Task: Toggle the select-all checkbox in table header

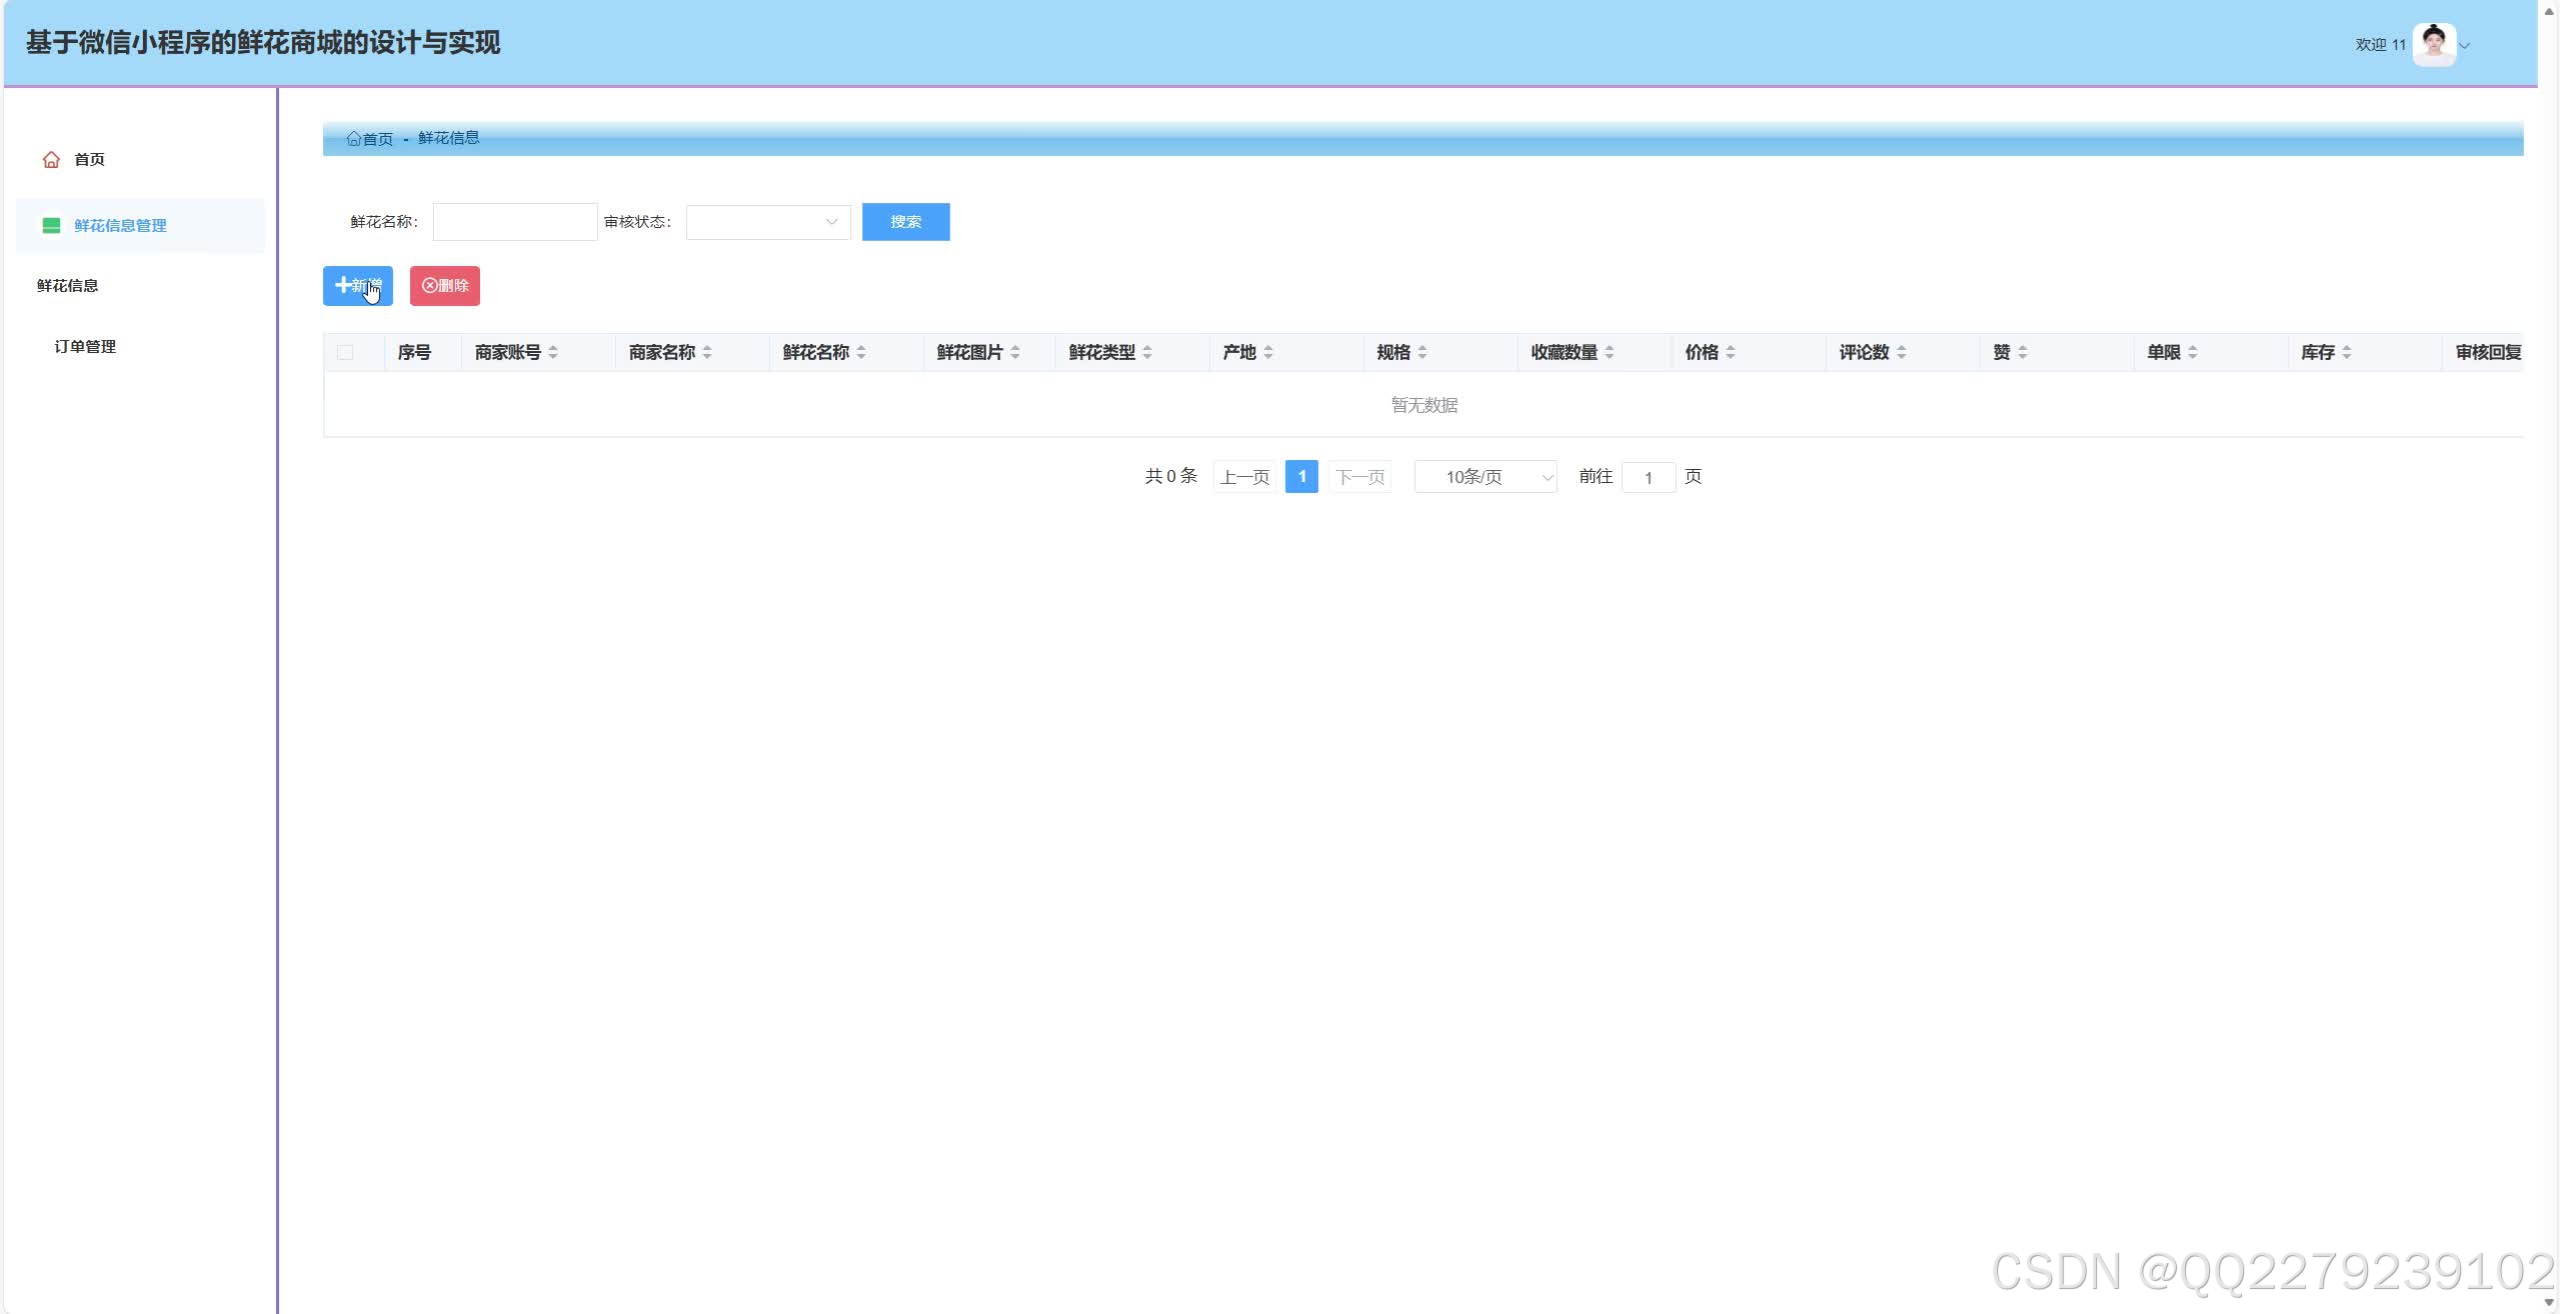Action: pyautogui.click(x=345, y=353)
